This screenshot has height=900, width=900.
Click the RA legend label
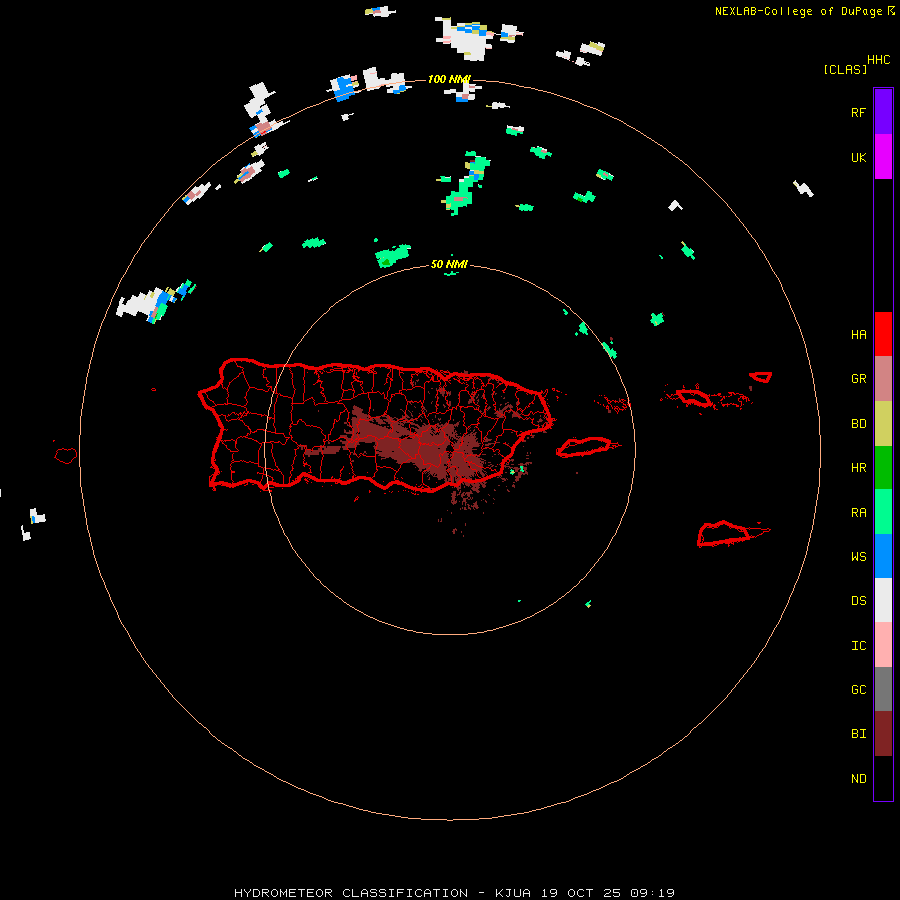(858, 513)
